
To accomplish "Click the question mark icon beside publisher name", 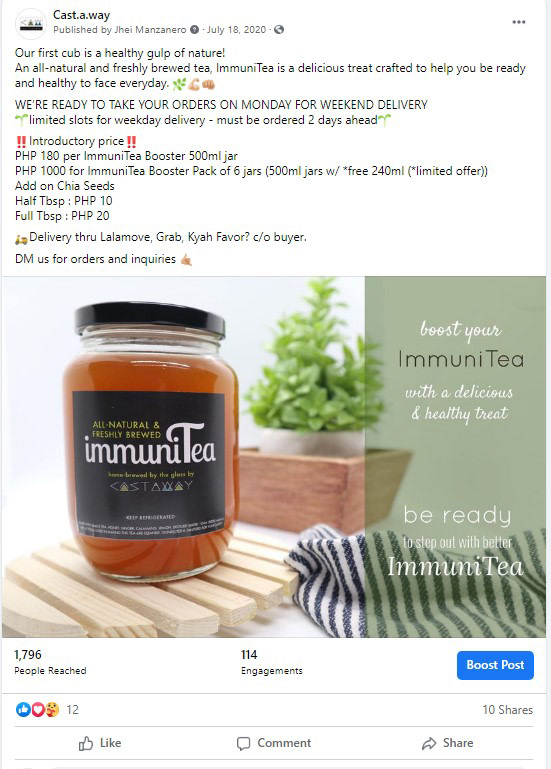I will pyautogui.click(x=194, y=29).
